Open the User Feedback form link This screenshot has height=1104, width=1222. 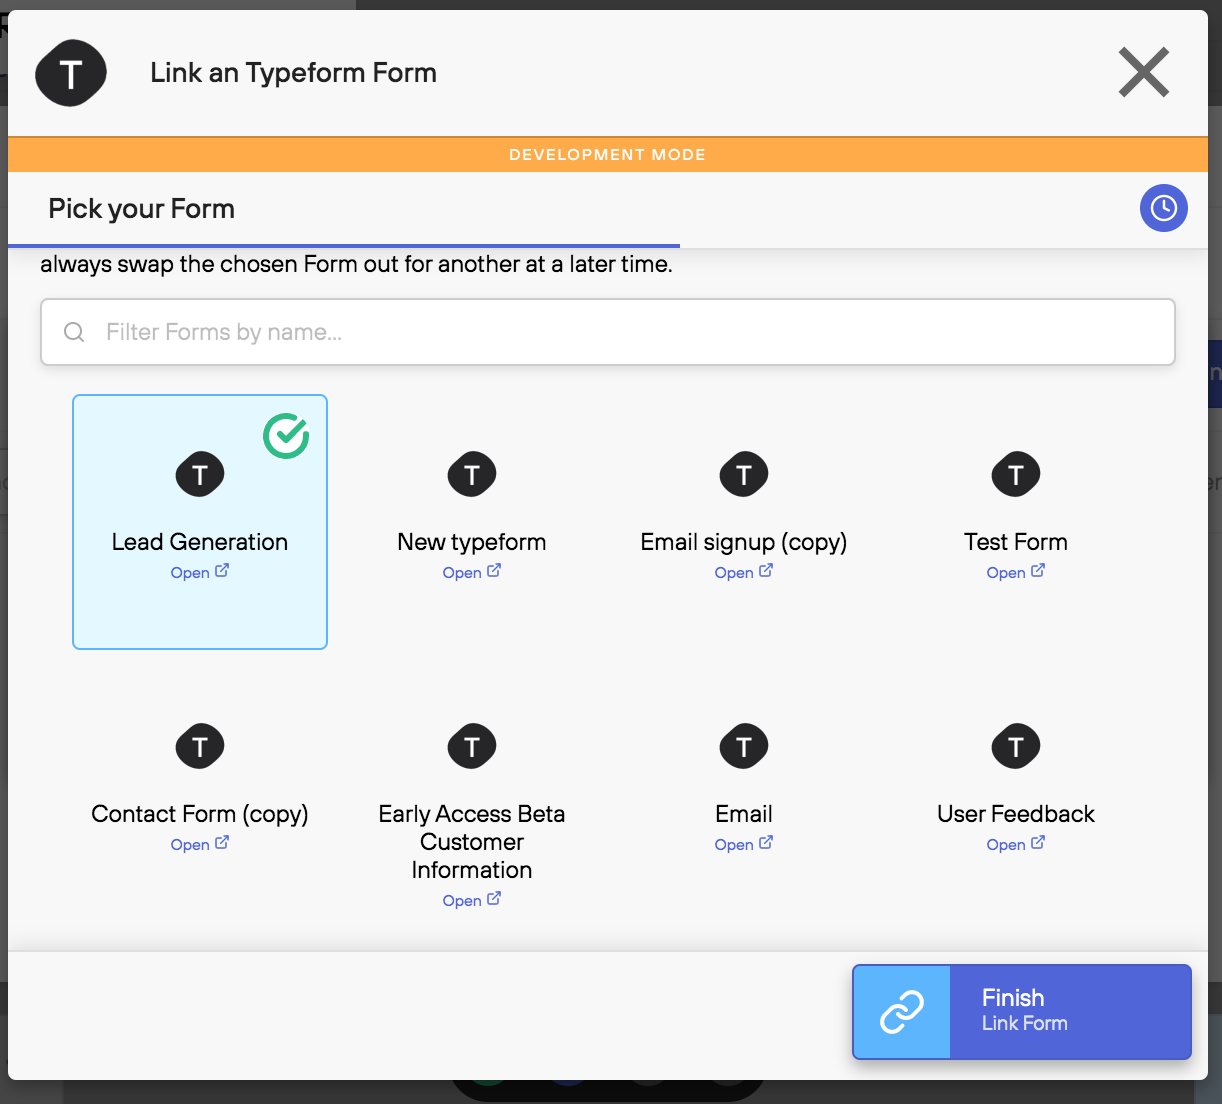pos(1016,844)
